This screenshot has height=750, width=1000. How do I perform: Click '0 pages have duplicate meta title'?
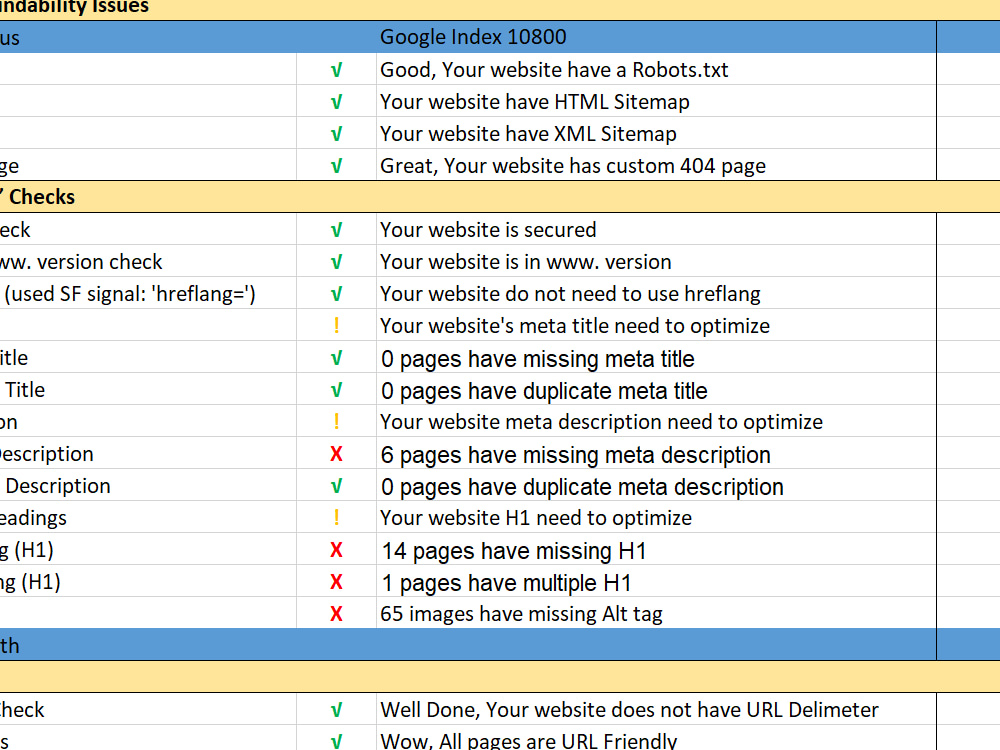pos(544,390)
